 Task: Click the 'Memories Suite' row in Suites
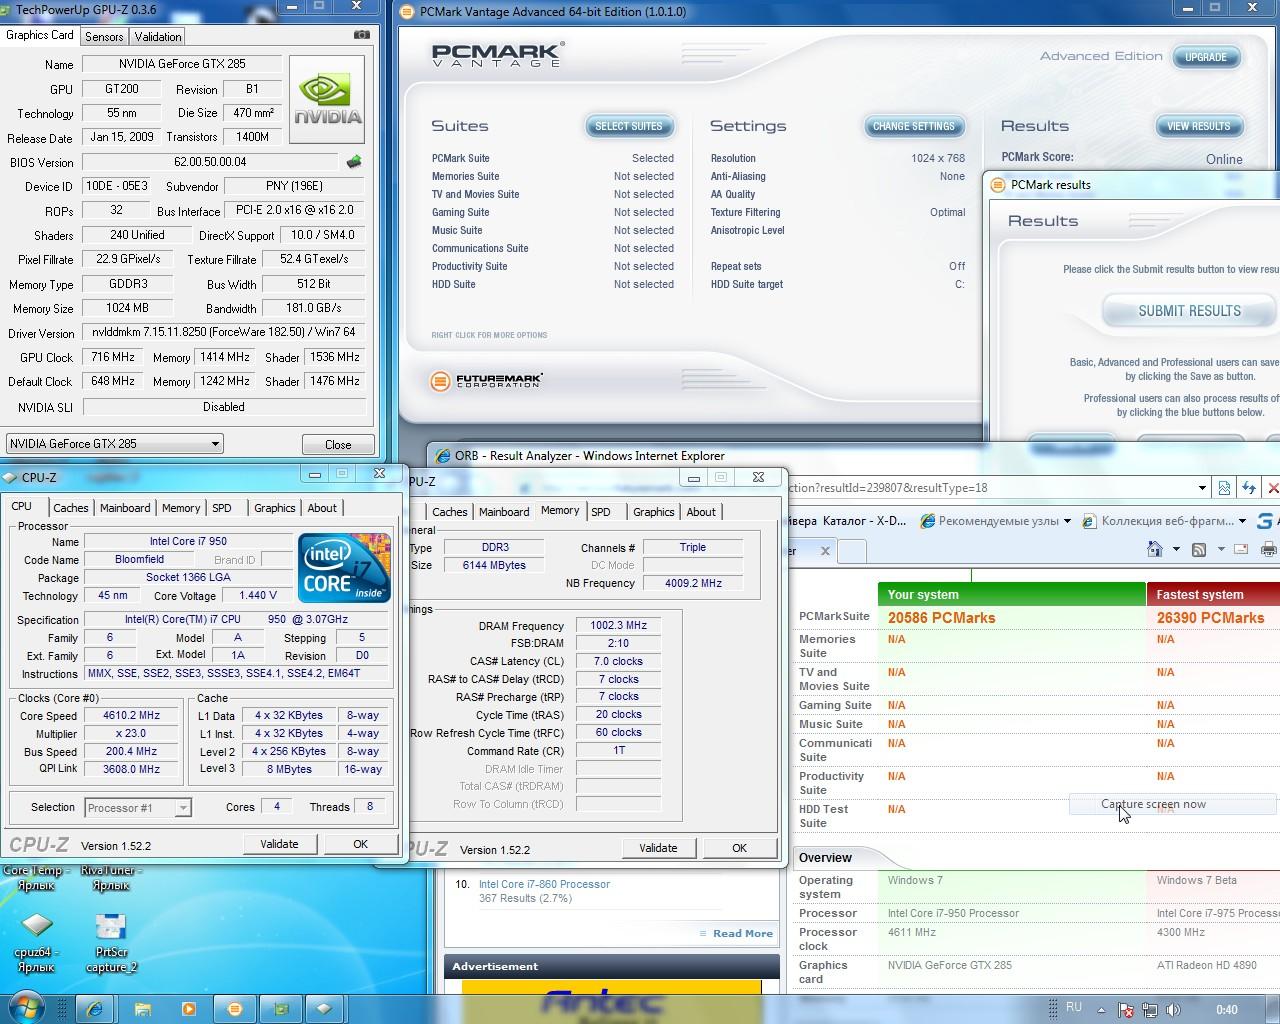[x=553, y=176]
